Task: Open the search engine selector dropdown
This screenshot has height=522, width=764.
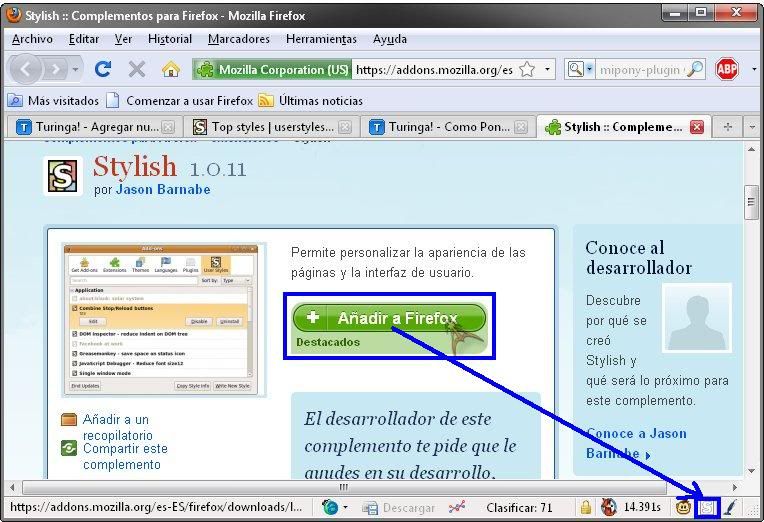Action: pos(580,70)
